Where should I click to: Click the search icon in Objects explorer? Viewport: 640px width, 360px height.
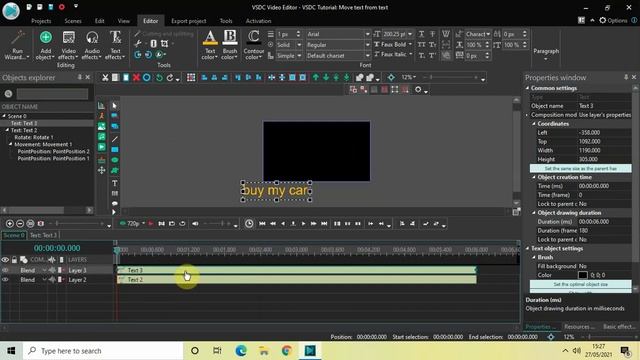pyautogui.click(x=8, y=94)
